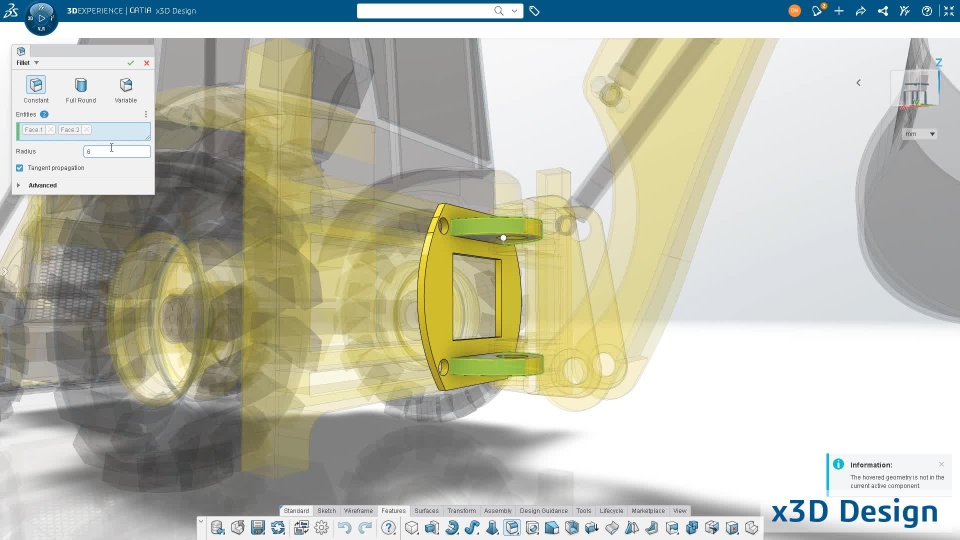The height and width of the screenshot is (540, 960).
Task: Switch to the Surfaces tab
Action: [427, 511]
